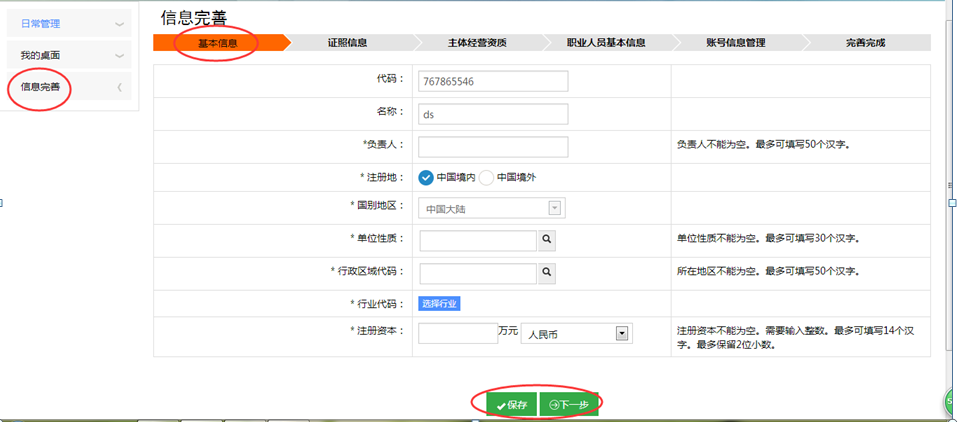Click 下一步 button
The width and height of the screenshot is (958, 422).
569,405
